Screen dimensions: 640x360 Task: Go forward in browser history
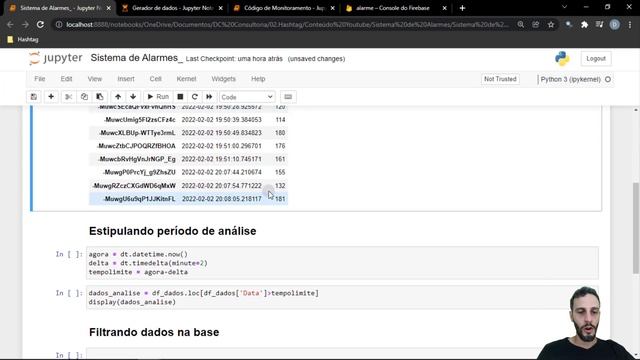(x=25, y=24)
